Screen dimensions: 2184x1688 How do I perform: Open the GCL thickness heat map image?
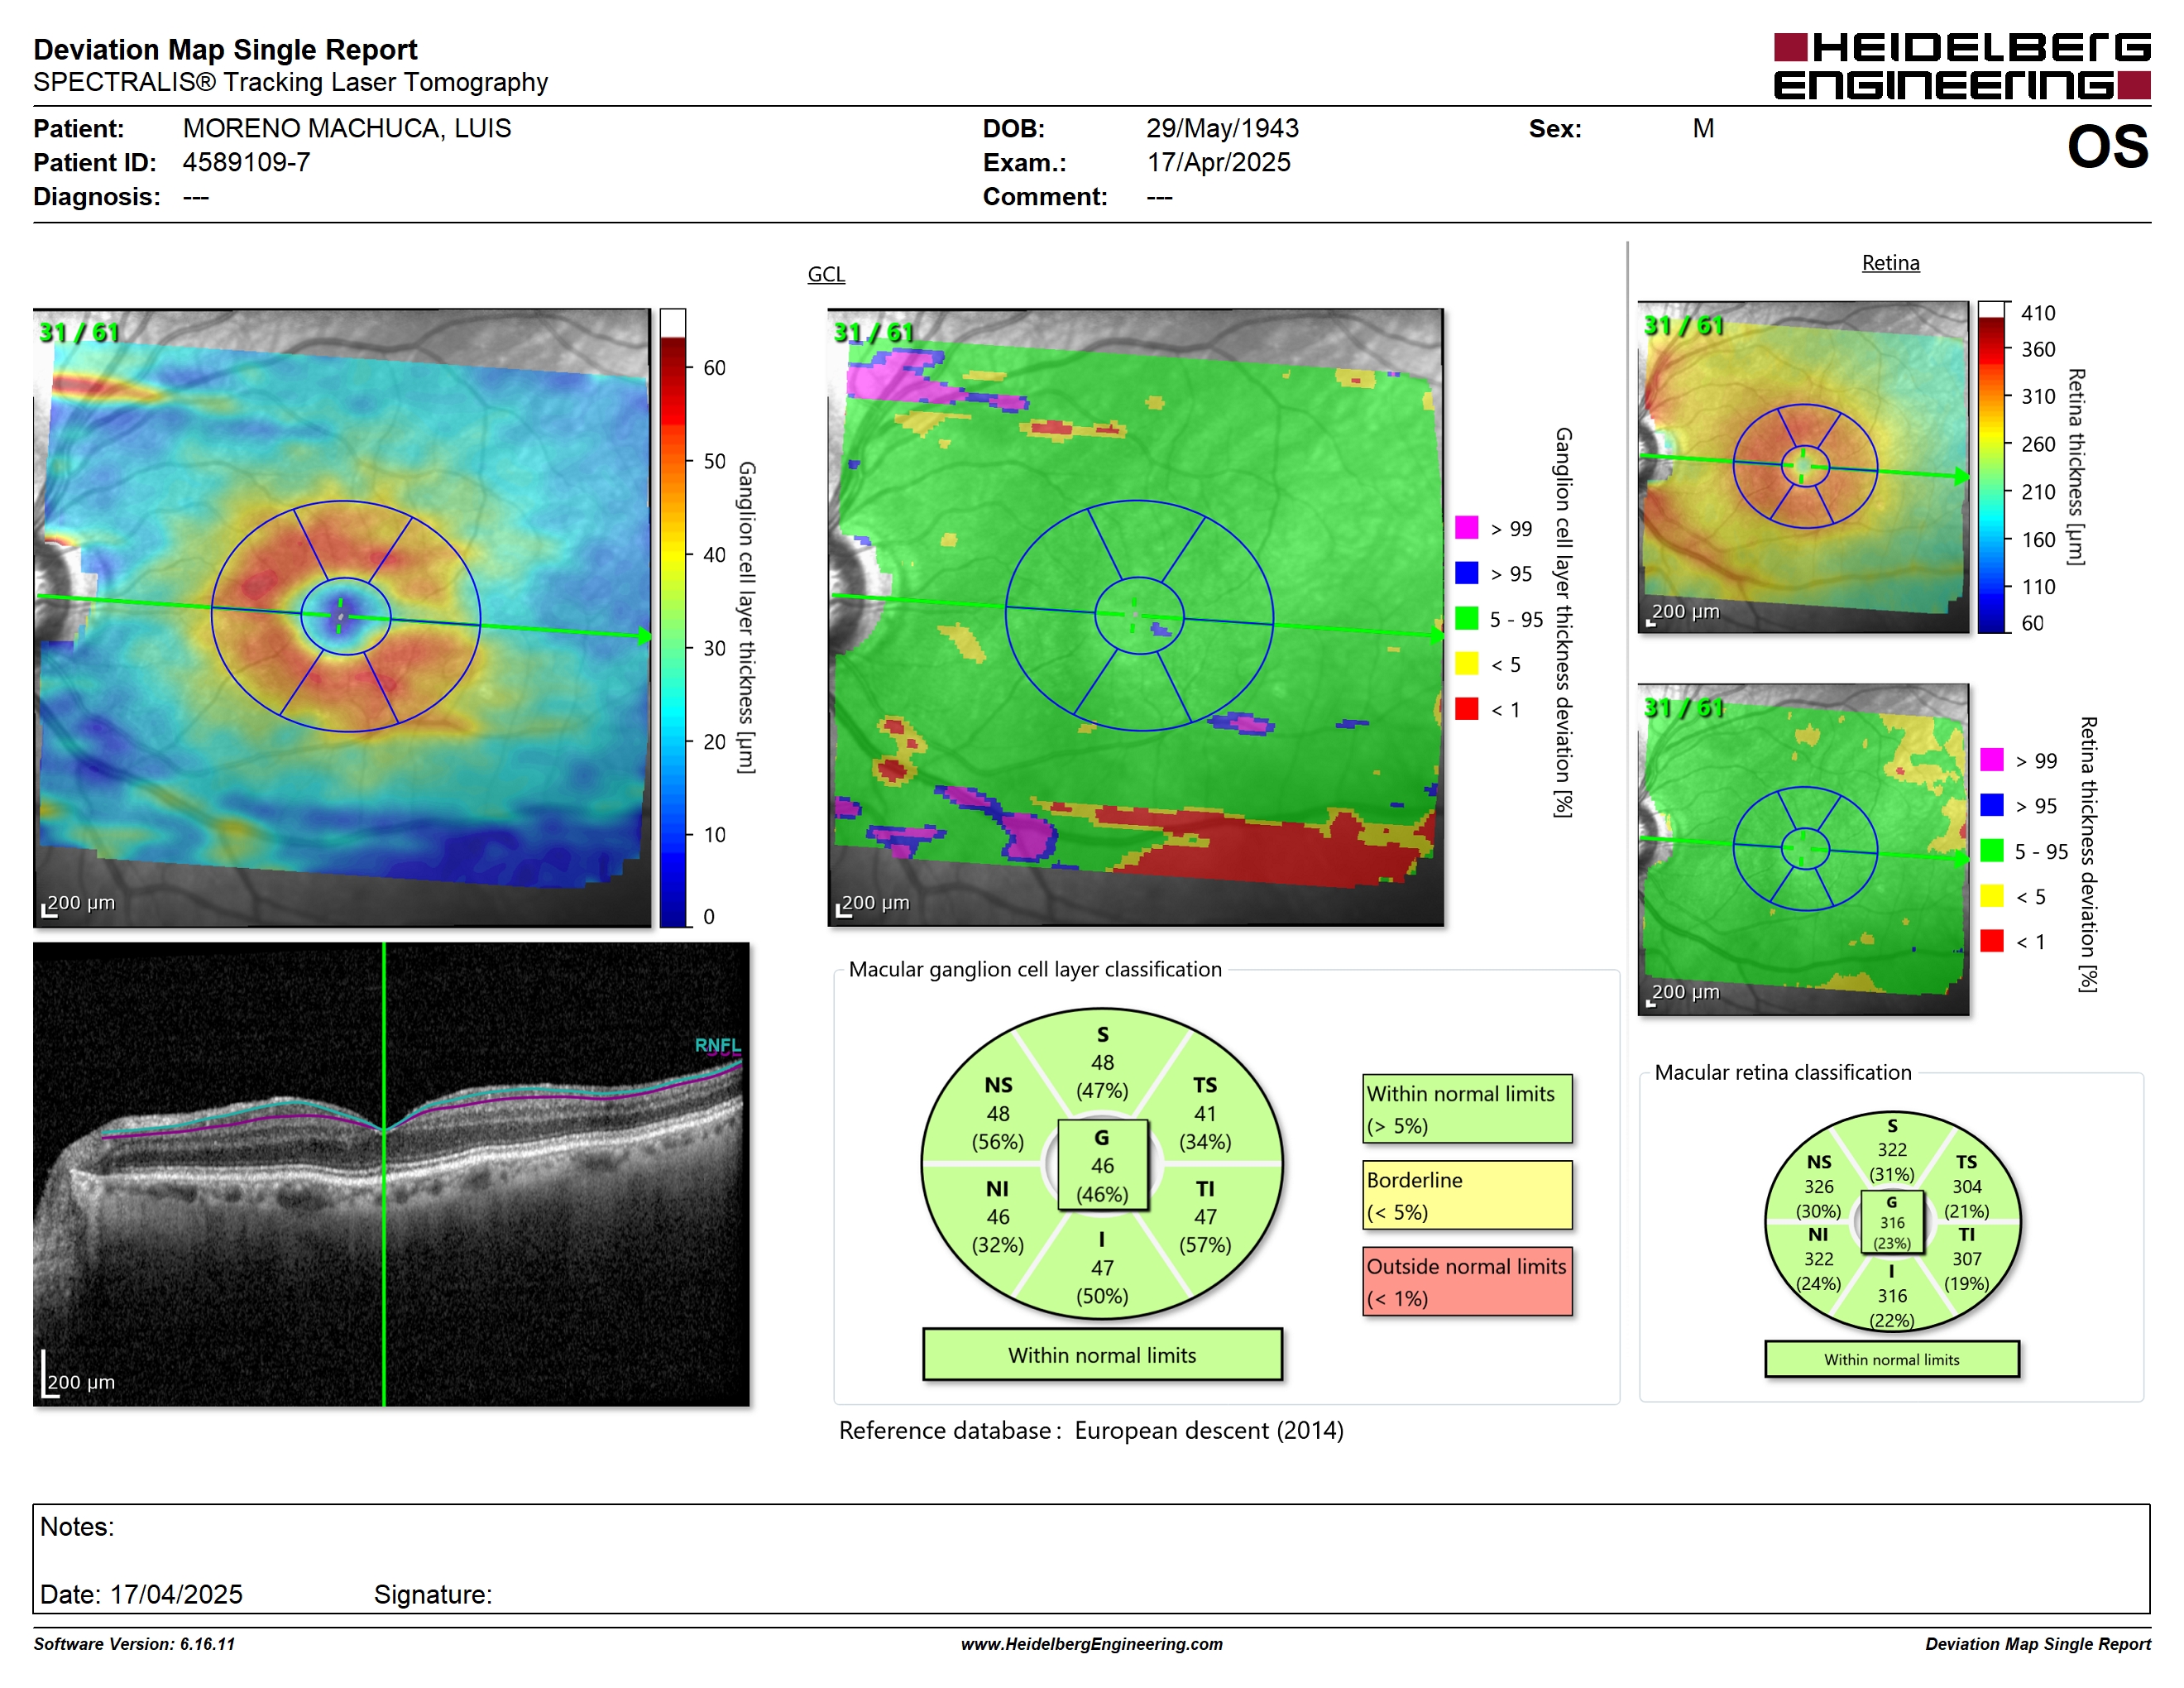tap(342, 618)
